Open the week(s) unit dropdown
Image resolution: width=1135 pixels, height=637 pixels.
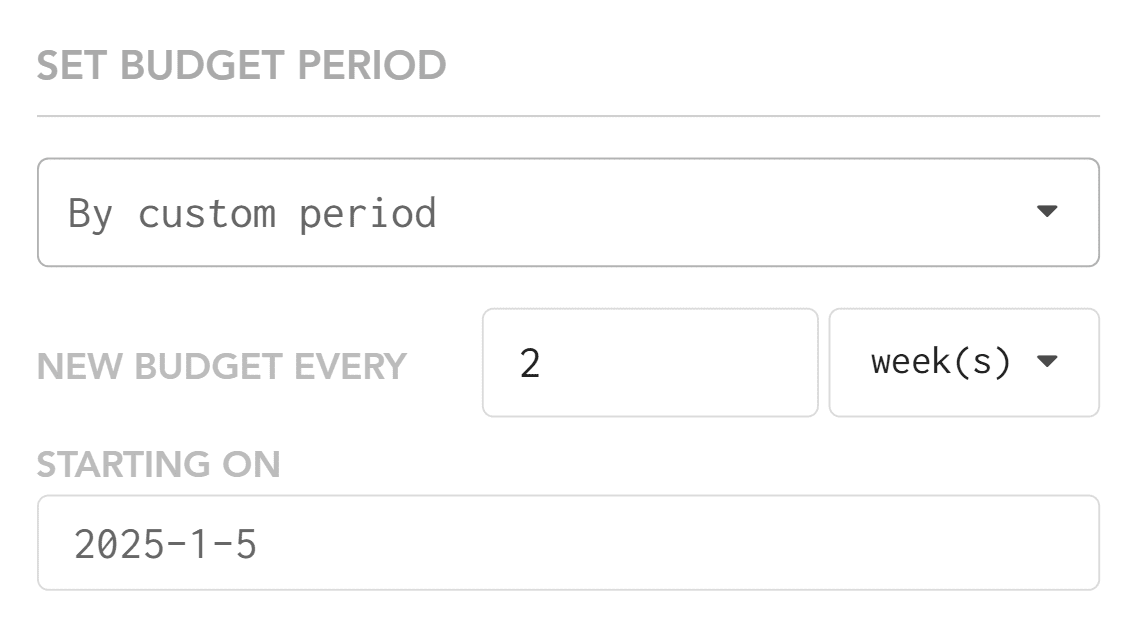963,362
